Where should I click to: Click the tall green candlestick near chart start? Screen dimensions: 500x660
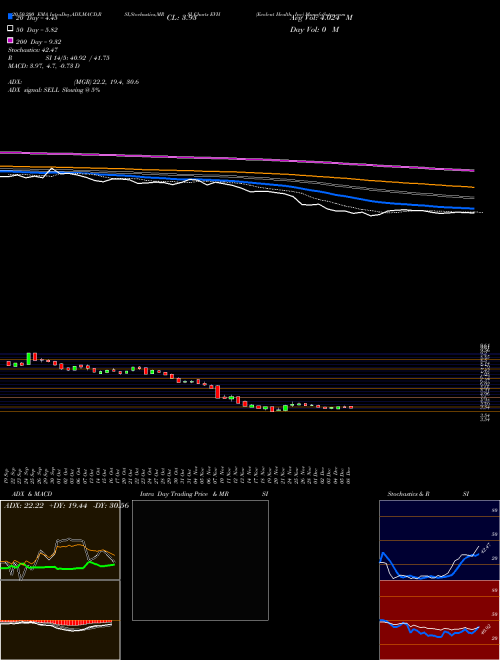pos(29,359)
